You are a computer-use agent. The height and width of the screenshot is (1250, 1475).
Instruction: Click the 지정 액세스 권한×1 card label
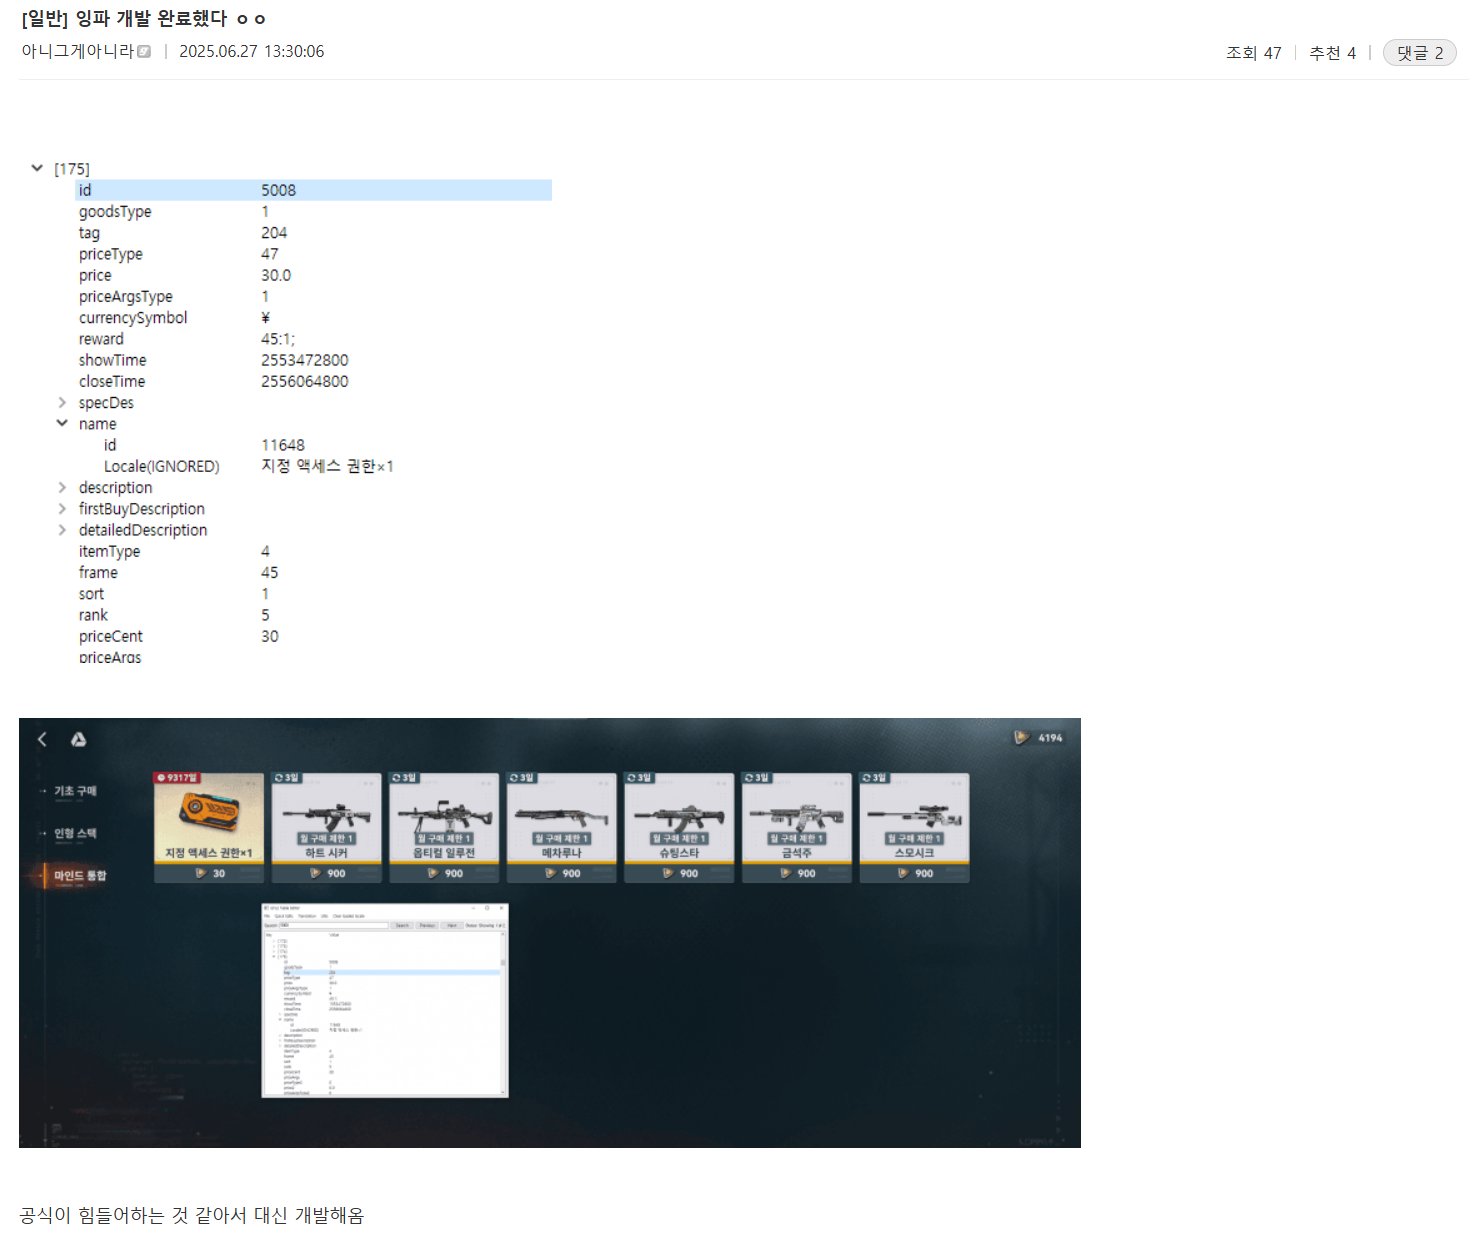[x=208, y=853]
